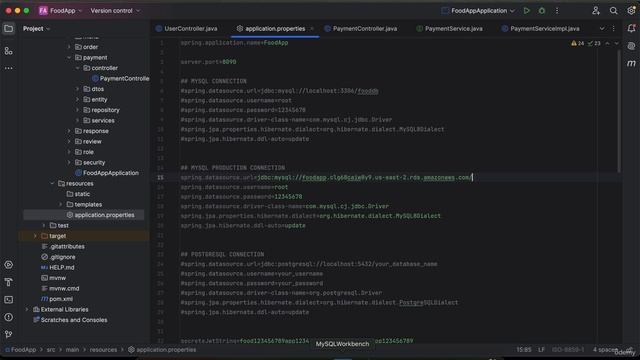Switch to PaymentService.java tab
Screen dimensions: 640x360
pos(449,29)
